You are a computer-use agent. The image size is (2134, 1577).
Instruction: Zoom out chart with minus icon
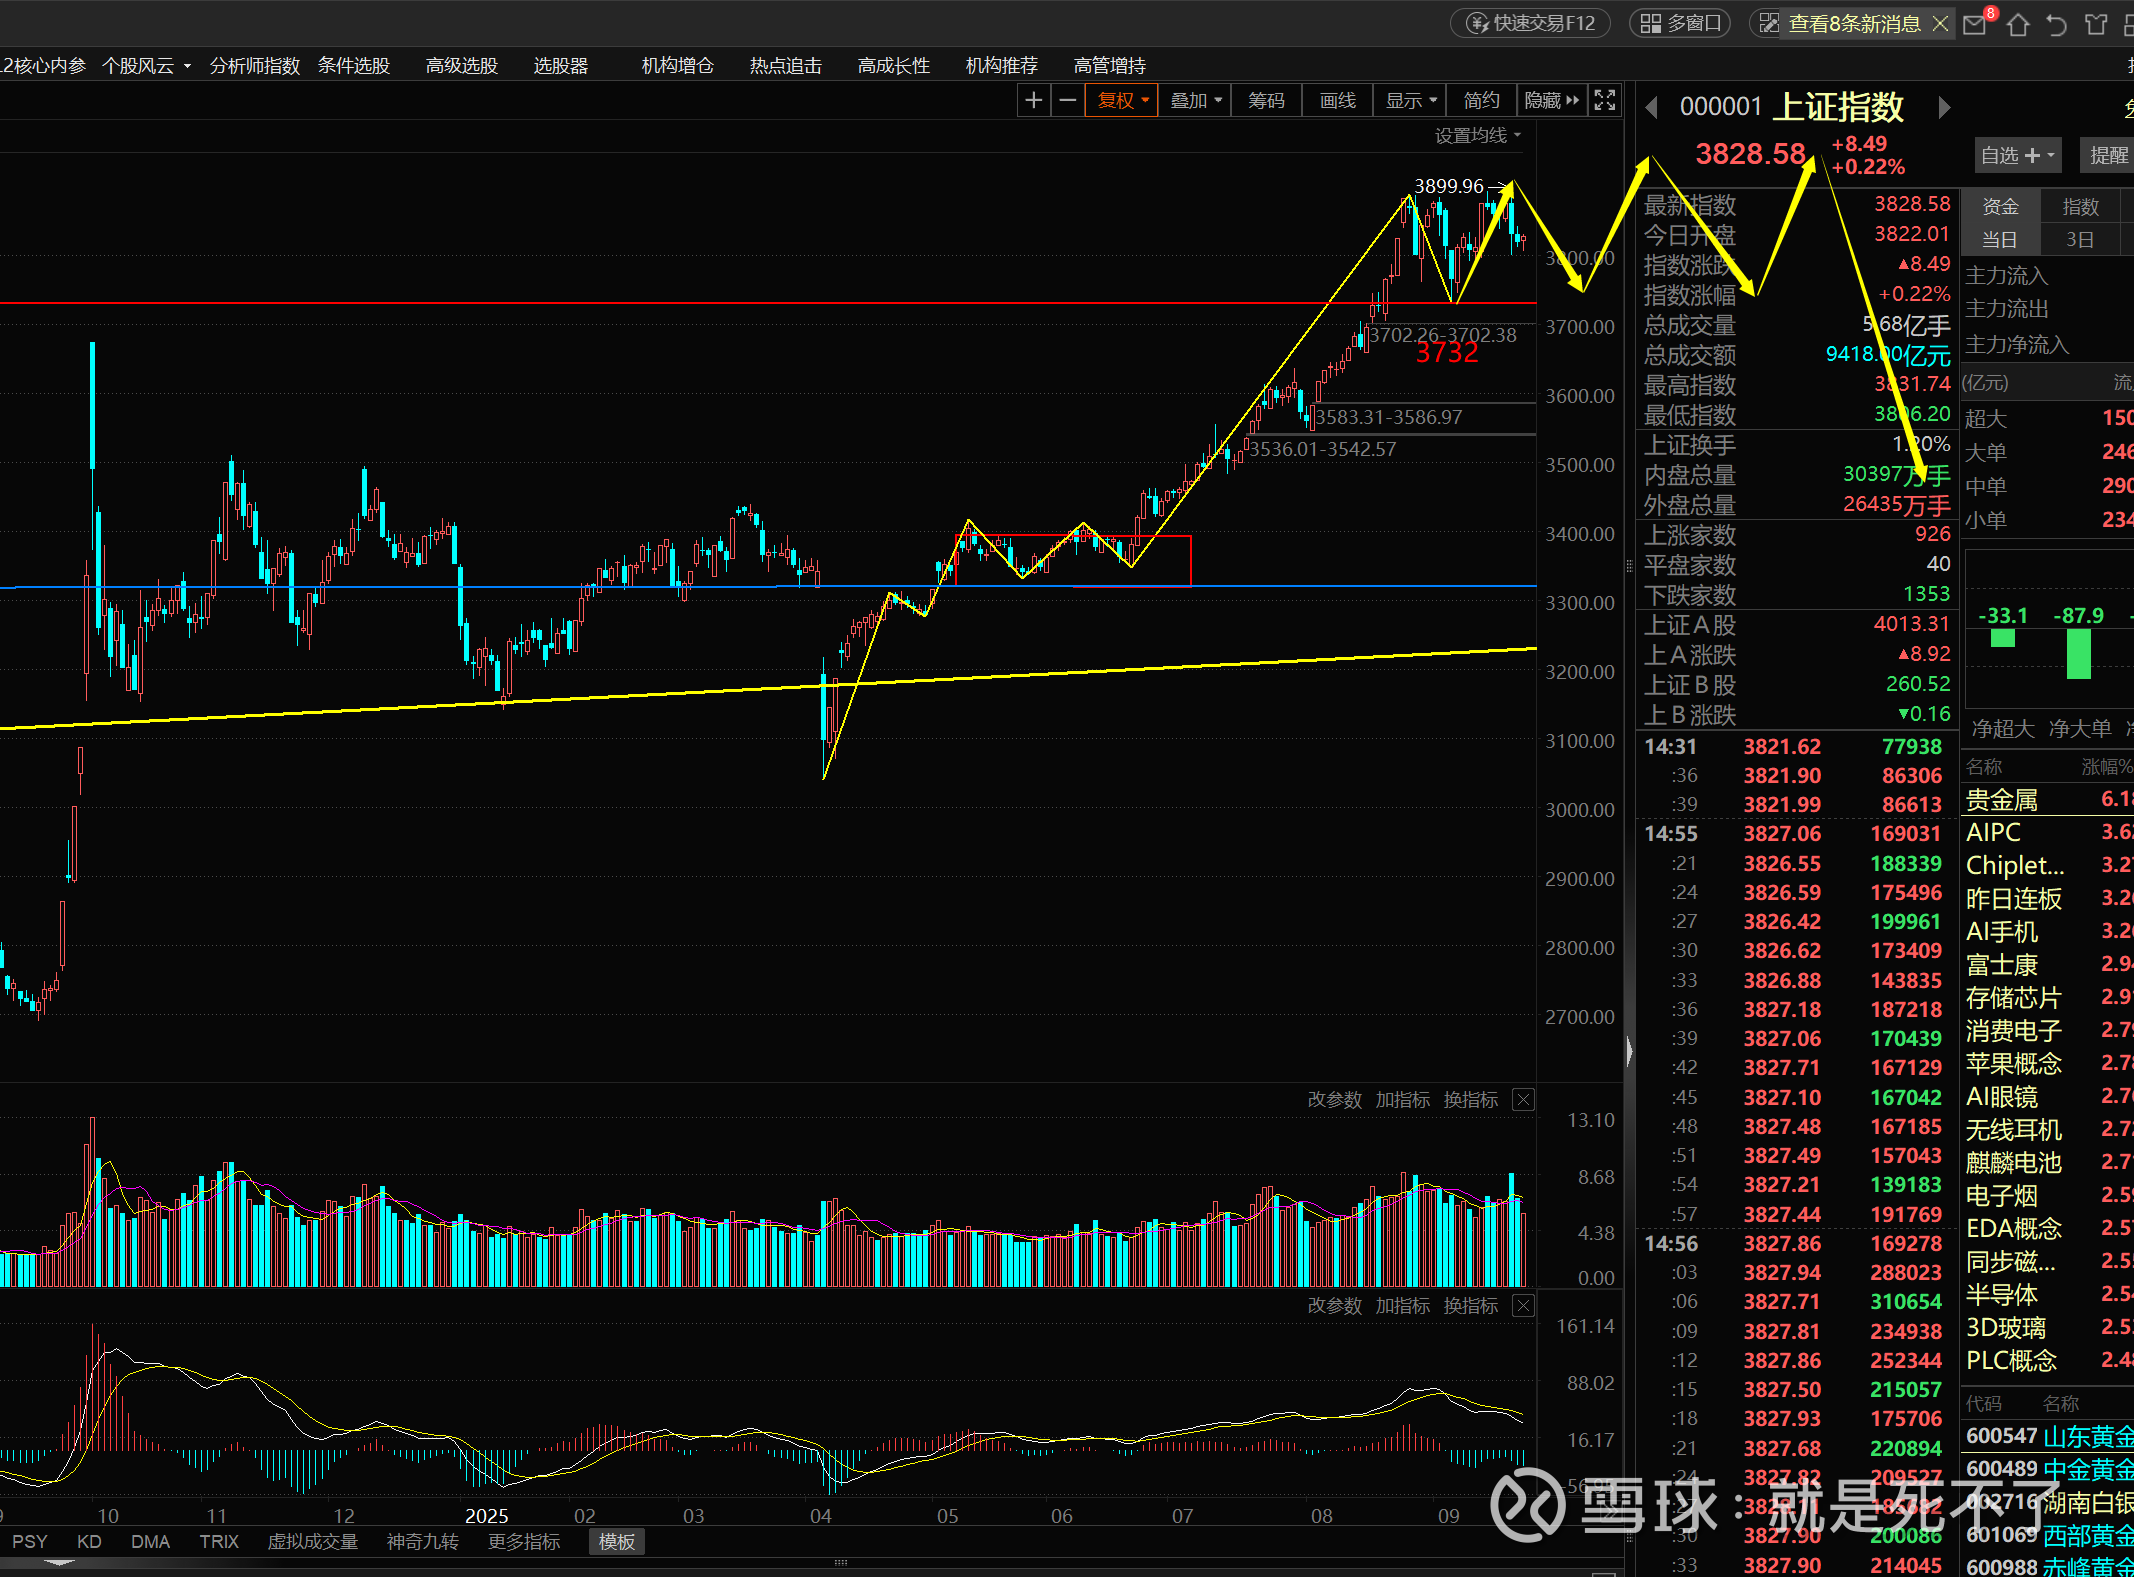pos(1068,100)
